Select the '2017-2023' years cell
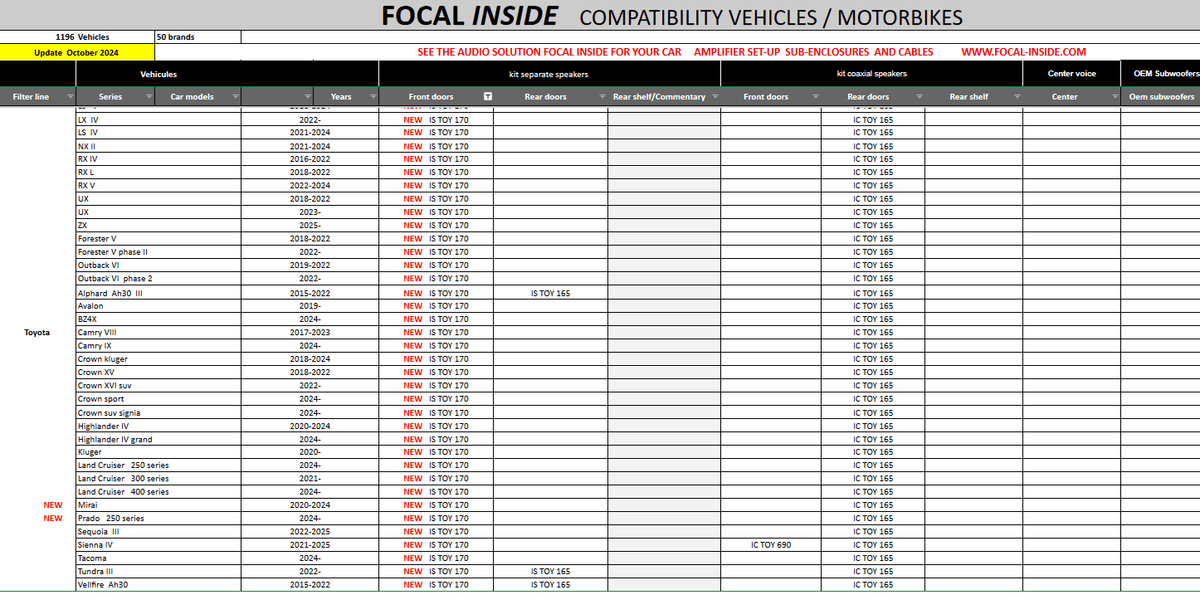 pos(310,332)
